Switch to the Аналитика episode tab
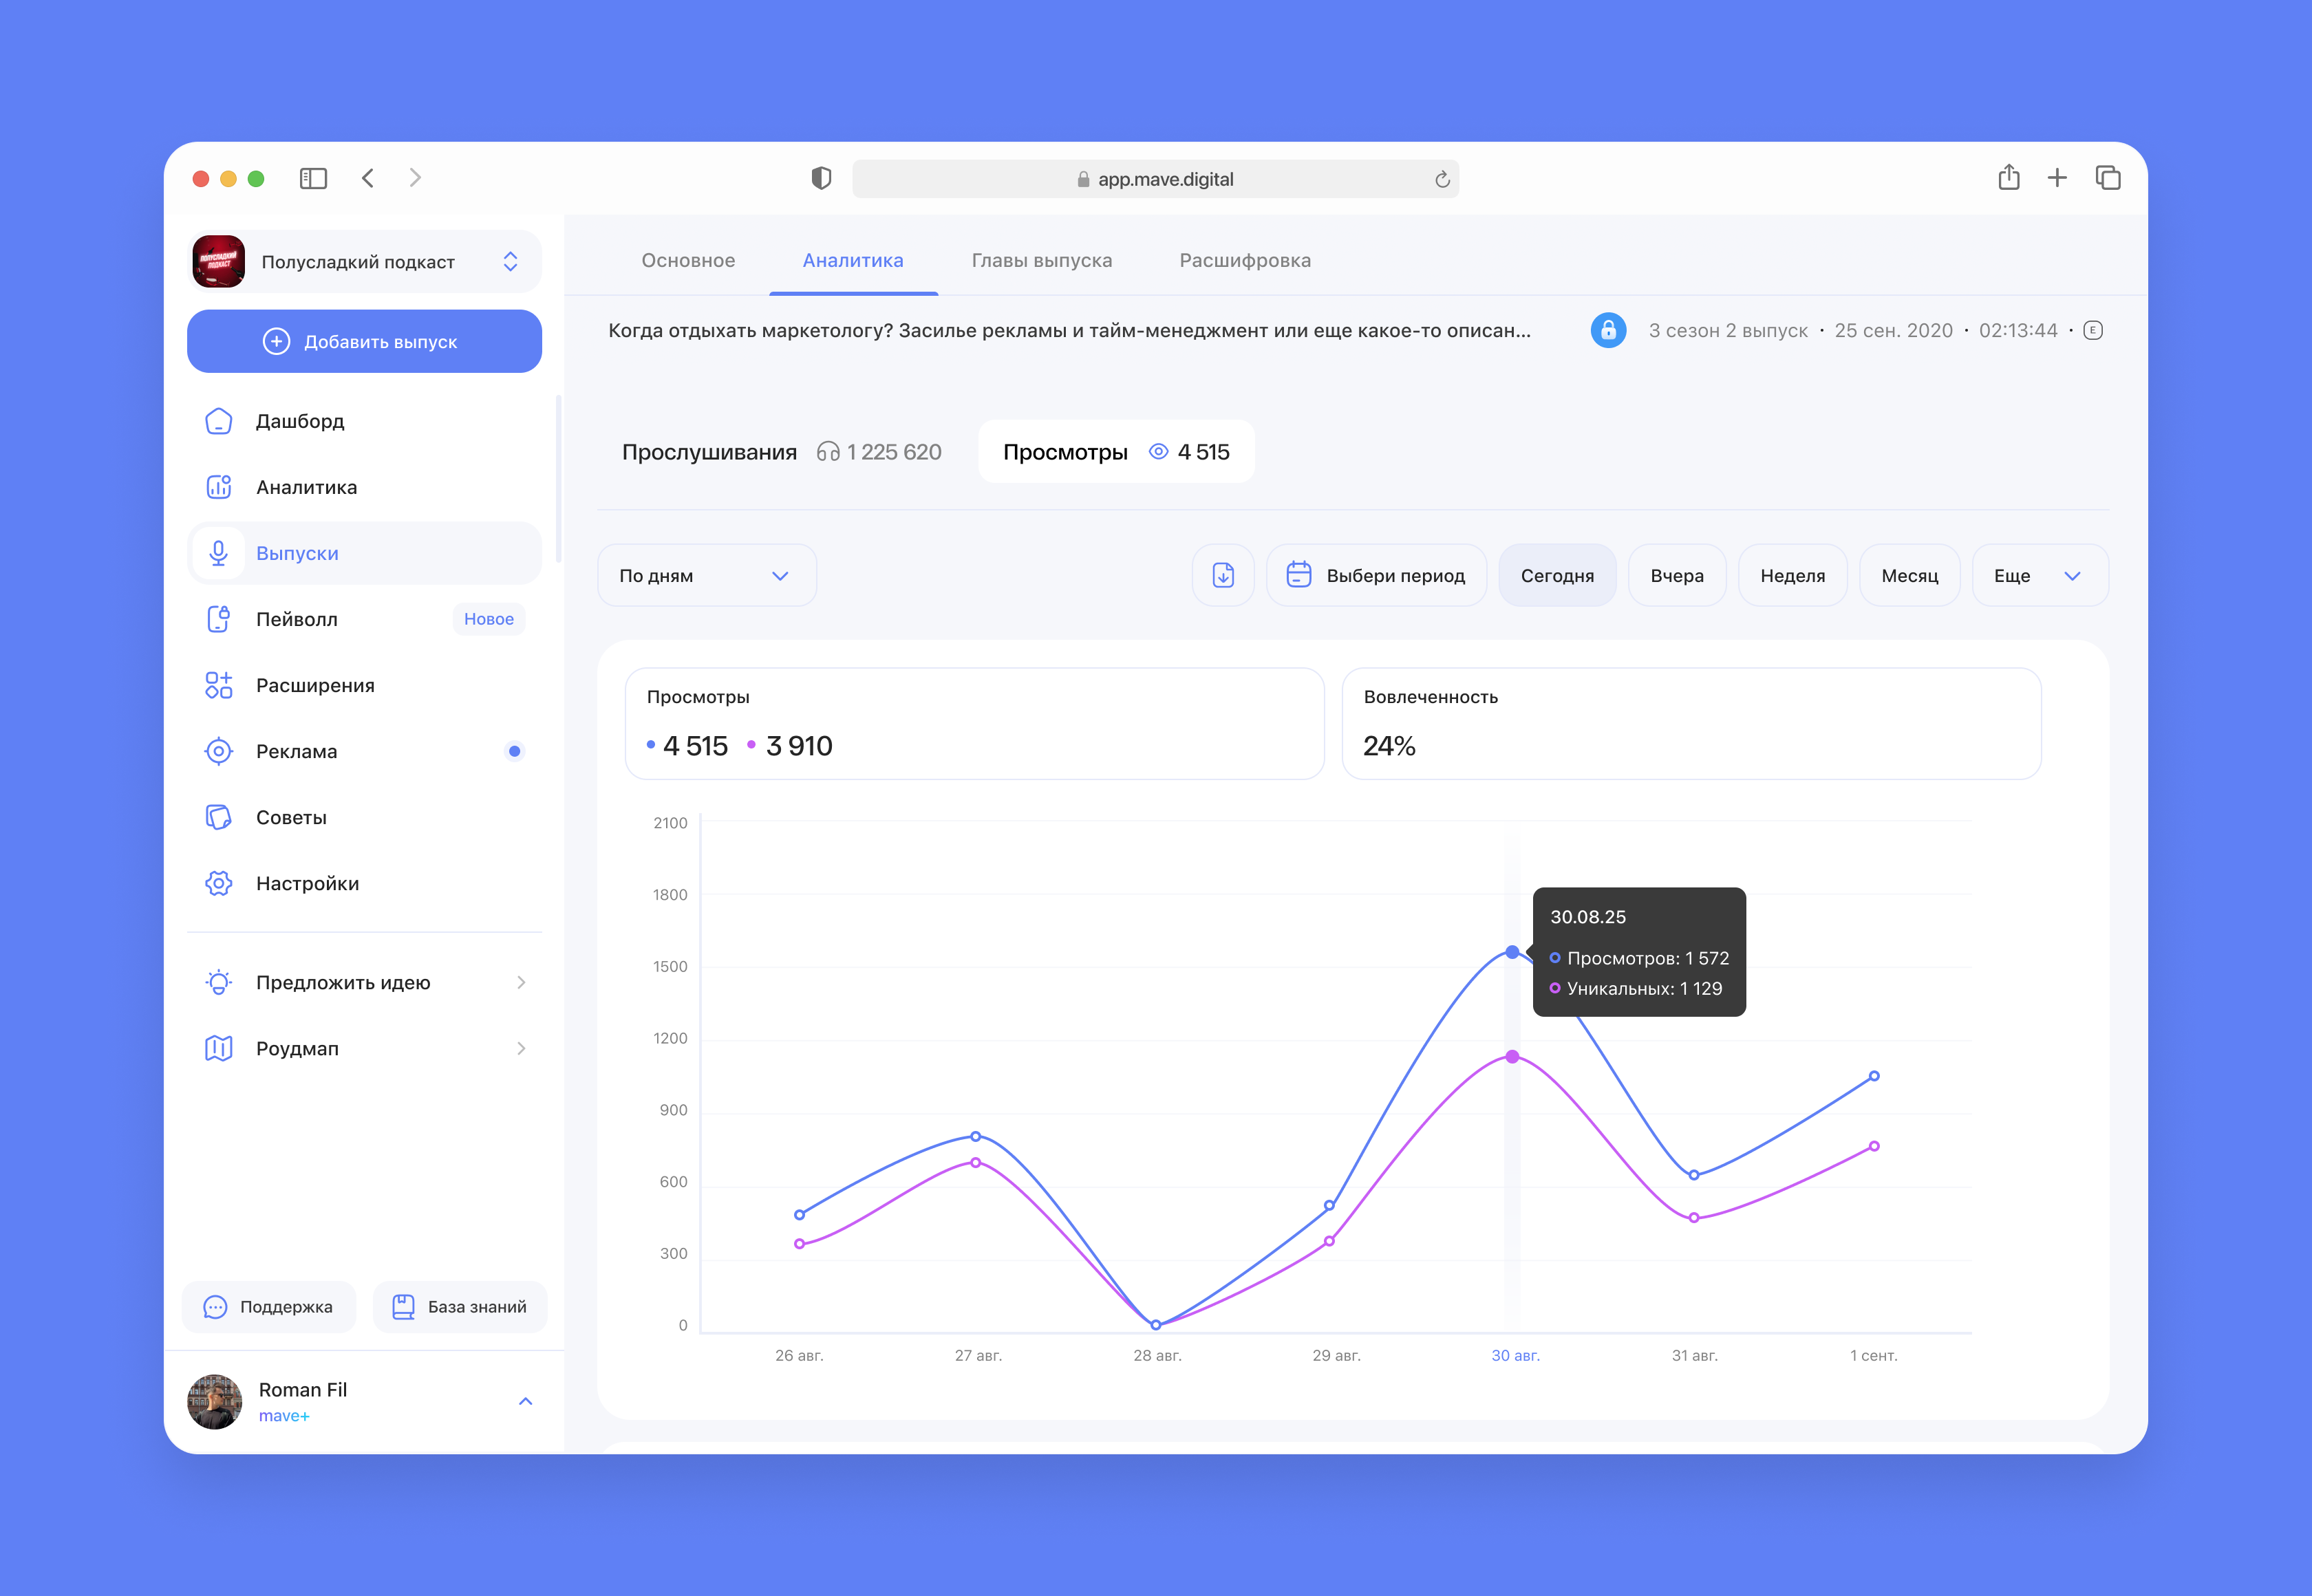 (x=853, y=260)
